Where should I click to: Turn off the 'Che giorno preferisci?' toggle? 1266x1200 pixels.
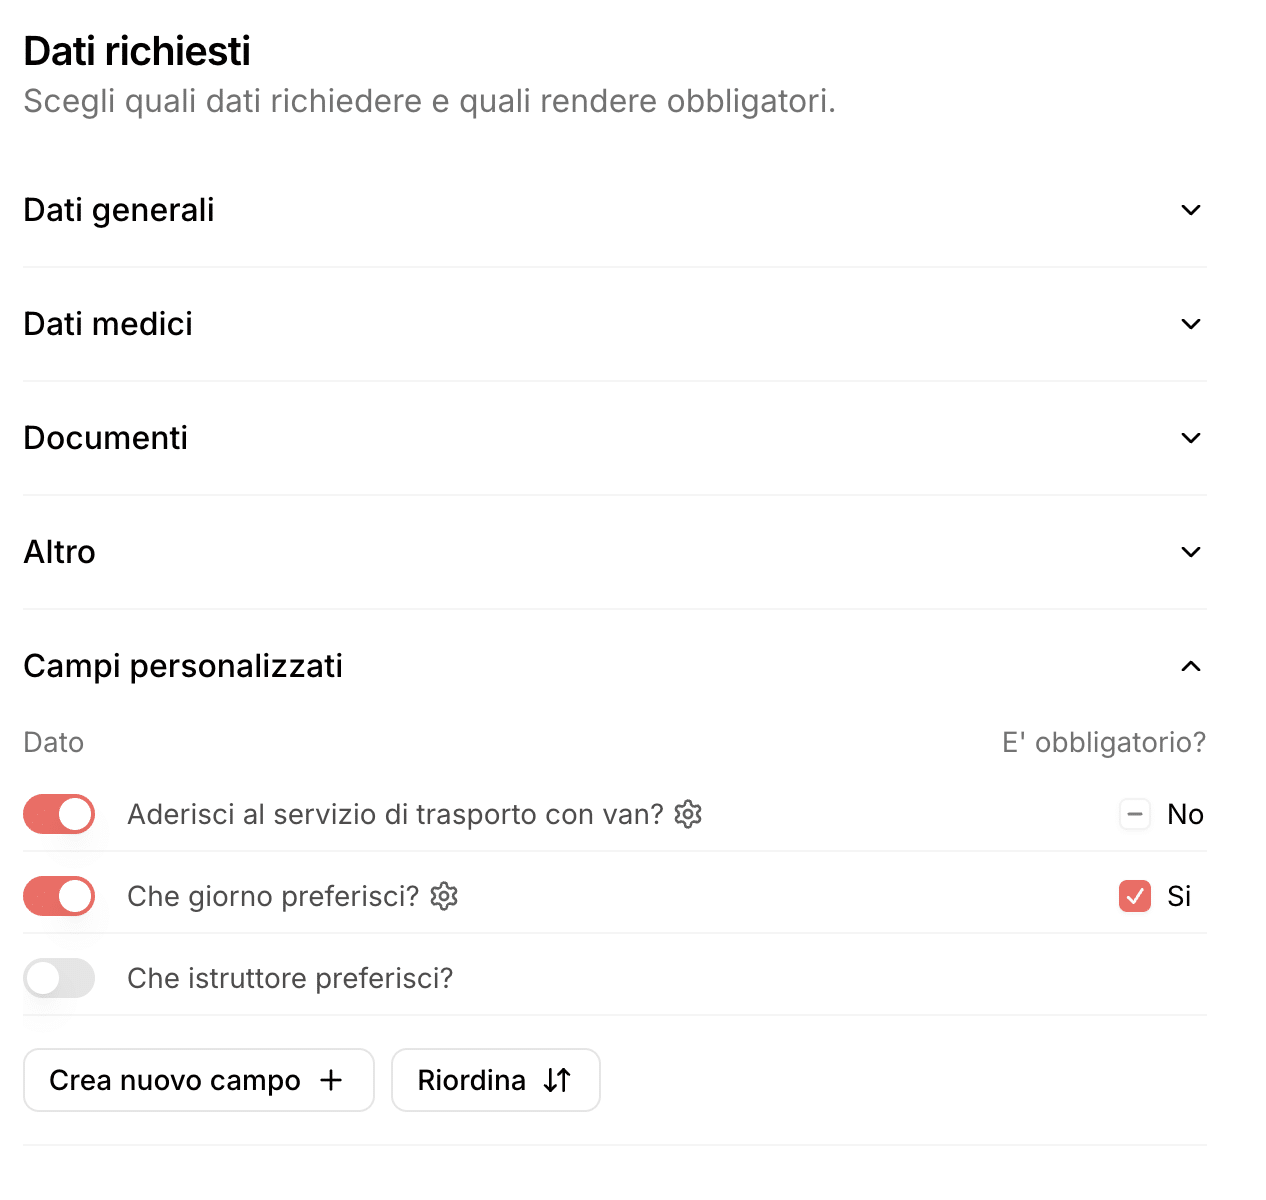pyautogui.click(x=59, y=896)
